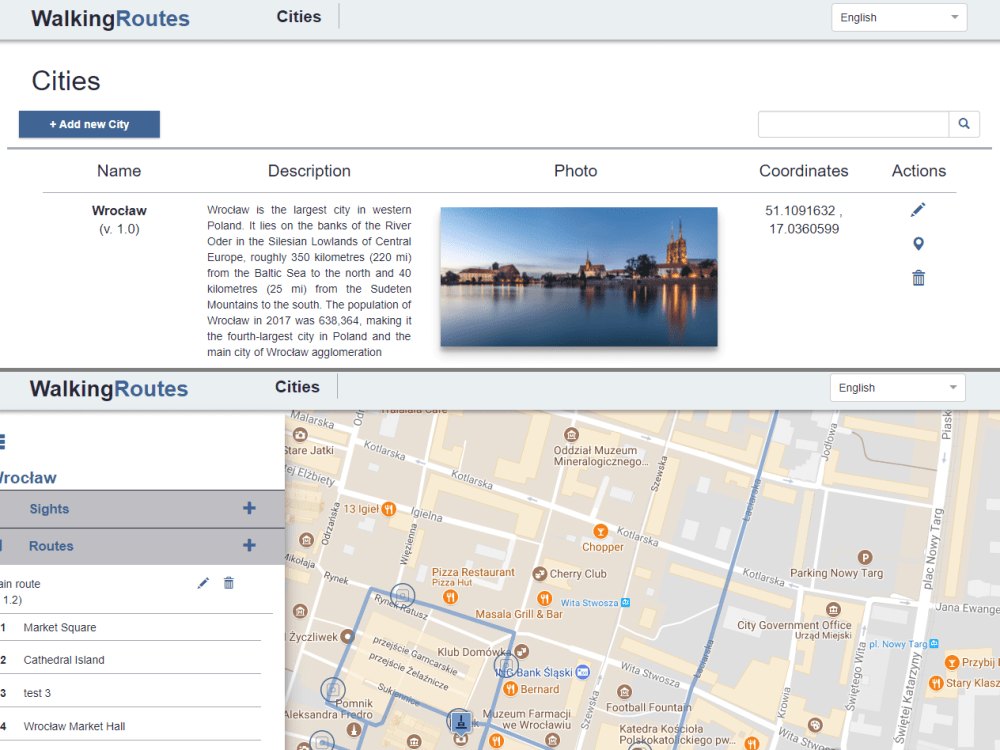Click Życzliwek marker on map
Image resolution: width=1000 pixels, height=750 pixels.
coord(347,636)
